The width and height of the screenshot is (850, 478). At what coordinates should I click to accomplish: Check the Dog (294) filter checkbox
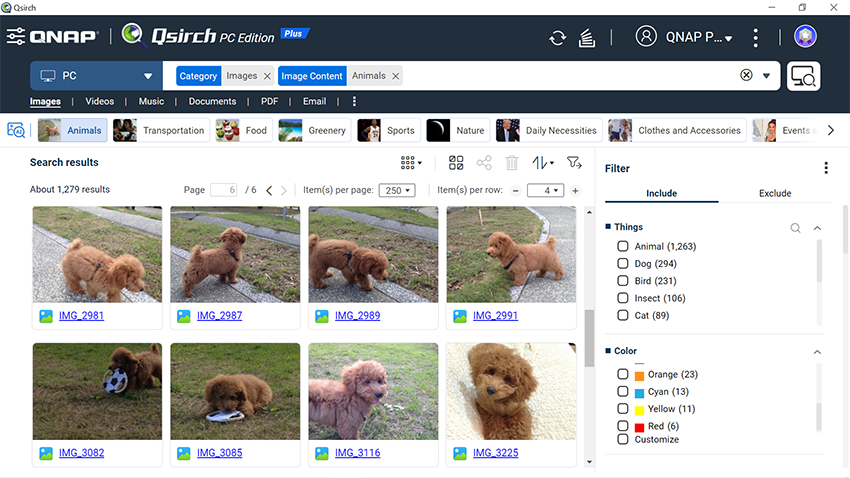point(623,264)
